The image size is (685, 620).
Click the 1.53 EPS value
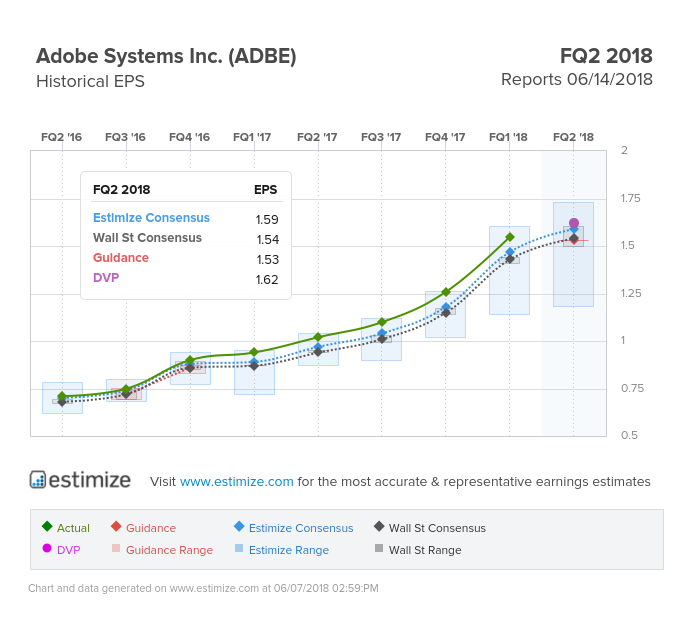click(267, 260)
